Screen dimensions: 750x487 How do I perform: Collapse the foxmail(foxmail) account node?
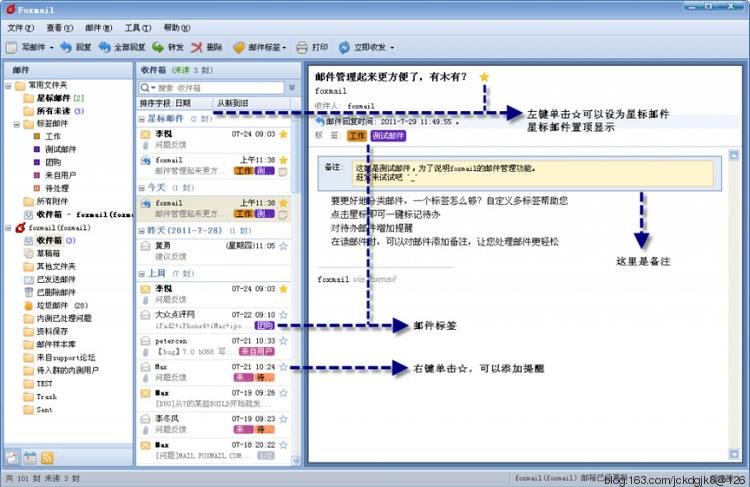8,228
